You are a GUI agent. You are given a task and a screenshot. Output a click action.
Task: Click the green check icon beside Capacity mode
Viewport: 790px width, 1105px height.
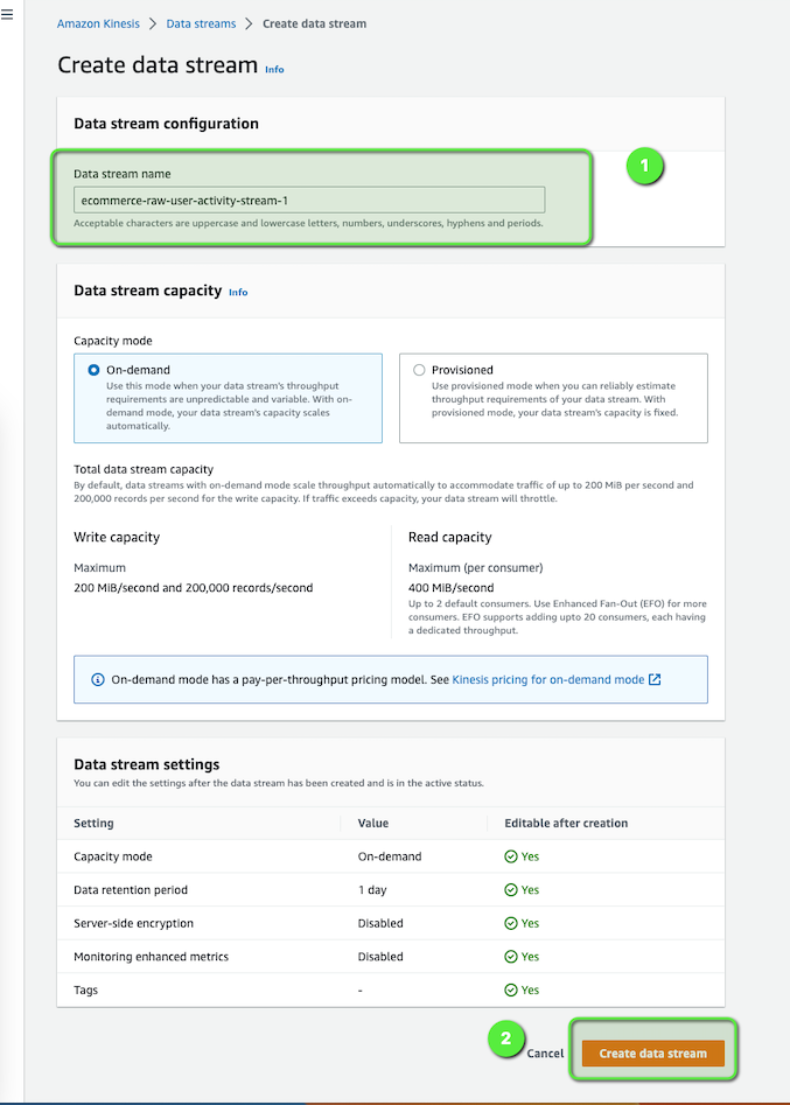point(512,856)
